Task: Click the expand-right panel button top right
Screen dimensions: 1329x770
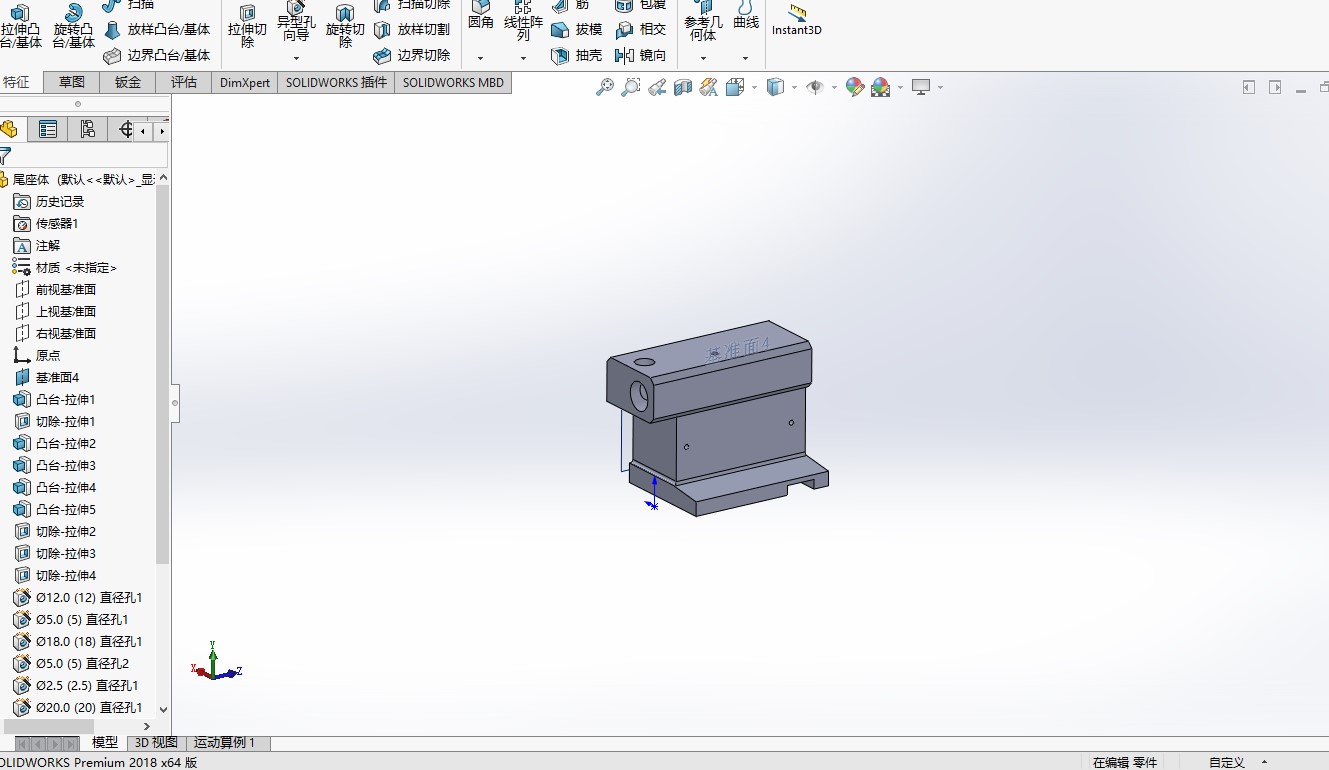Action: pyautogui.click(x=1275, y=88)
